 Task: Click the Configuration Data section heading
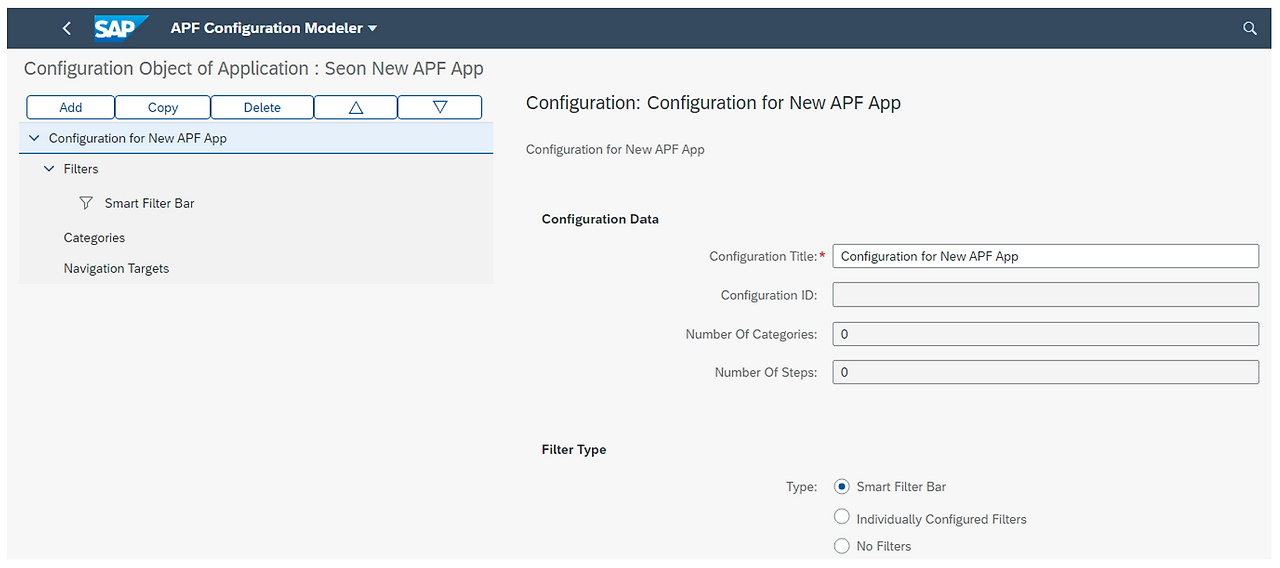(600, 219)
